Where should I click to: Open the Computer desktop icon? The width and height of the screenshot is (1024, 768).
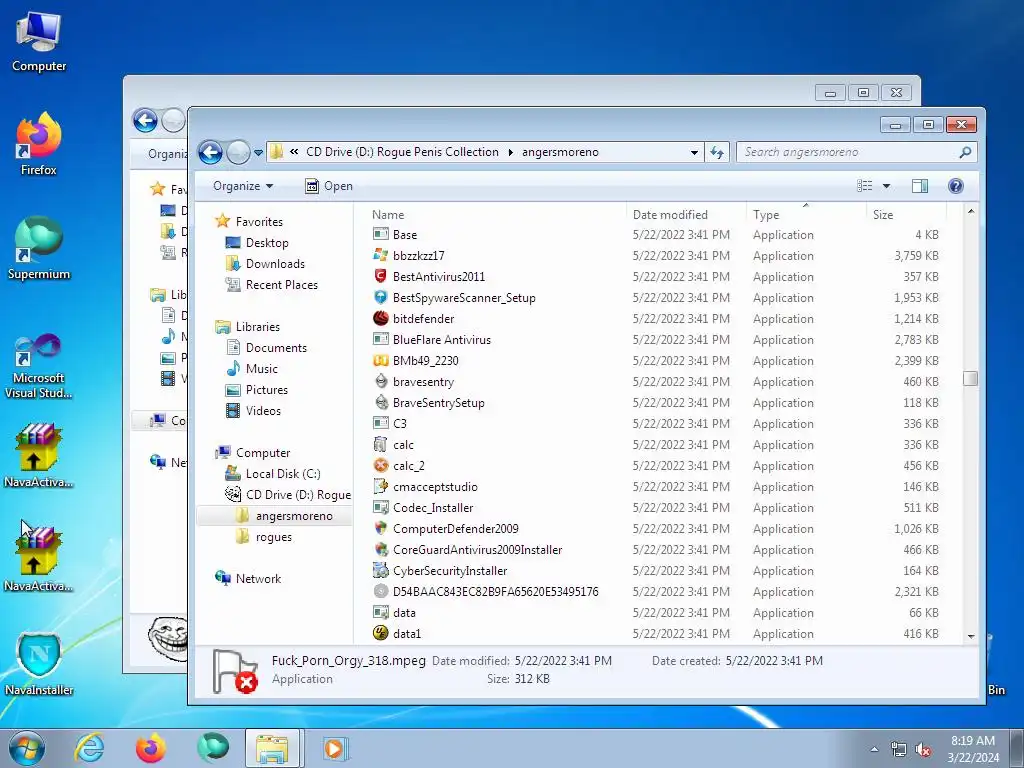pyautogui.click(x=39, y=42)
